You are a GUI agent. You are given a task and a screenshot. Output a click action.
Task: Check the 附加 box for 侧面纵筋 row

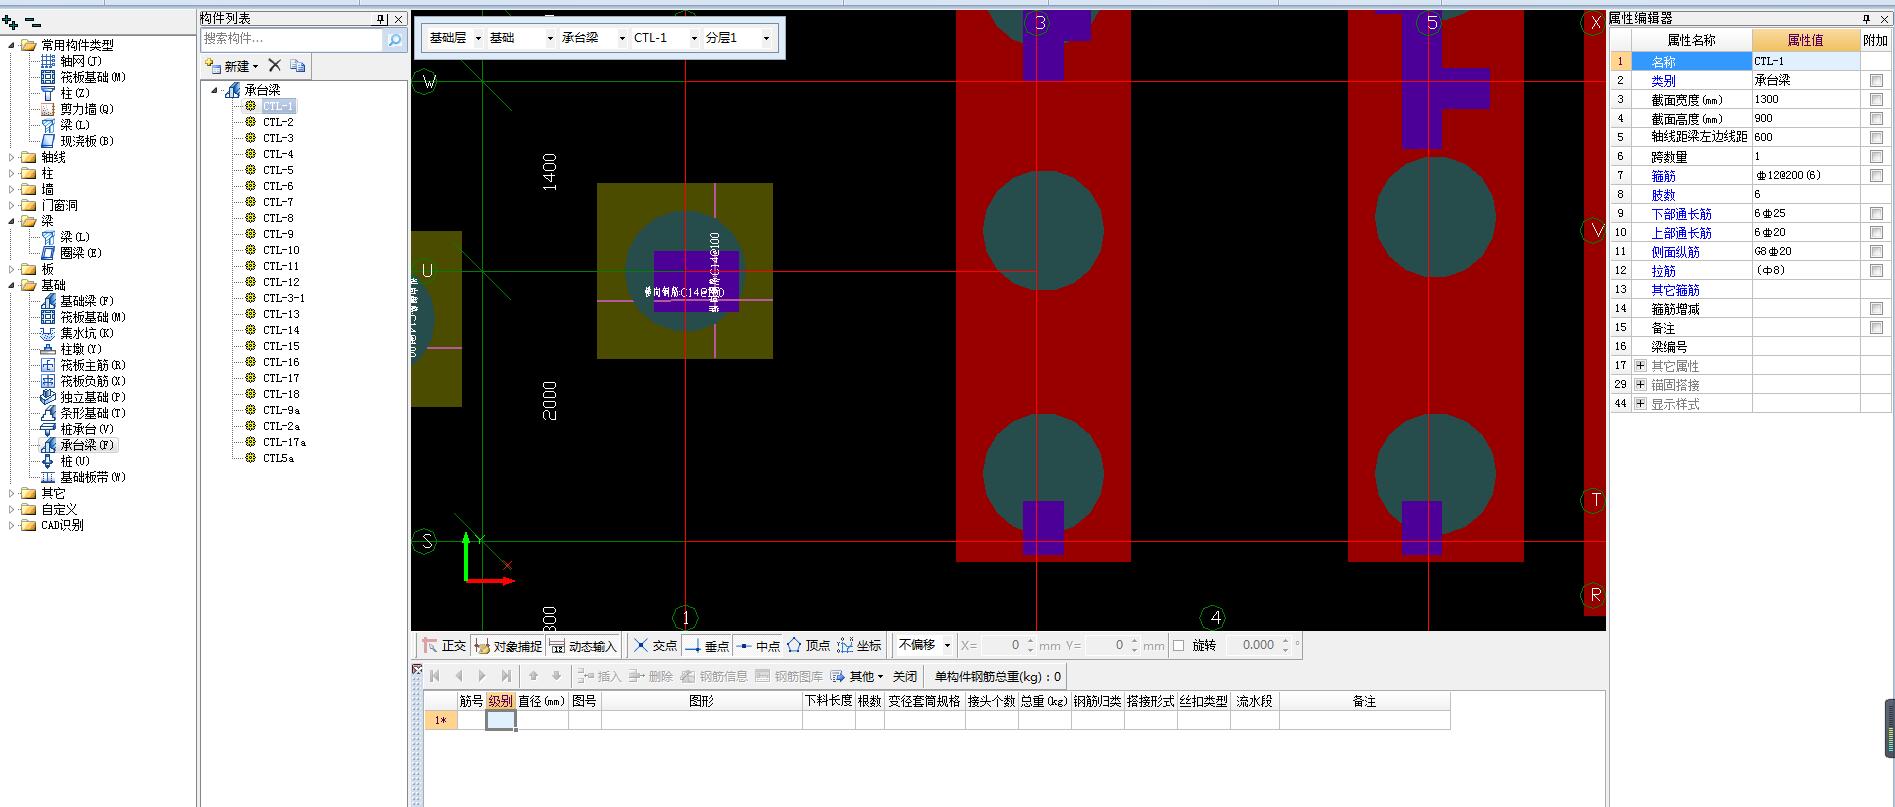pos(1876,252)
